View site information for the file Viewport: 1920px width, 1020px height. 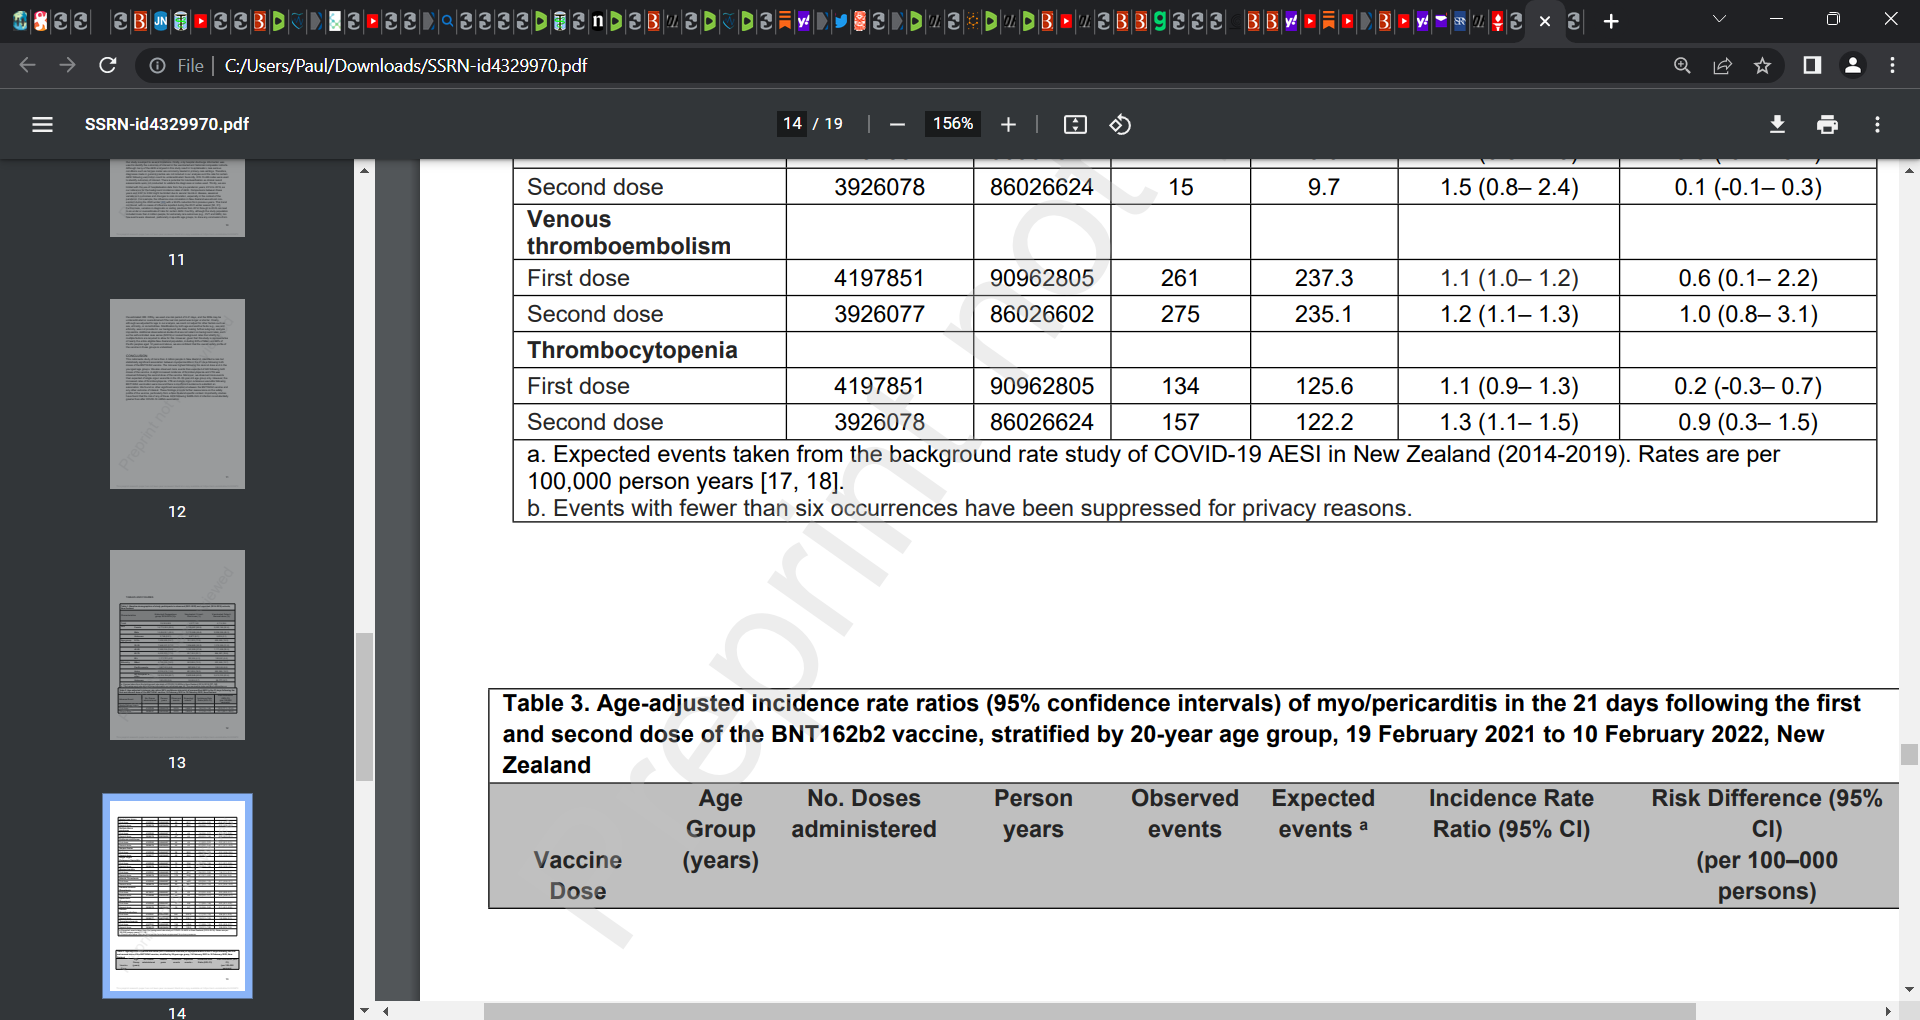tap(157, 65)
